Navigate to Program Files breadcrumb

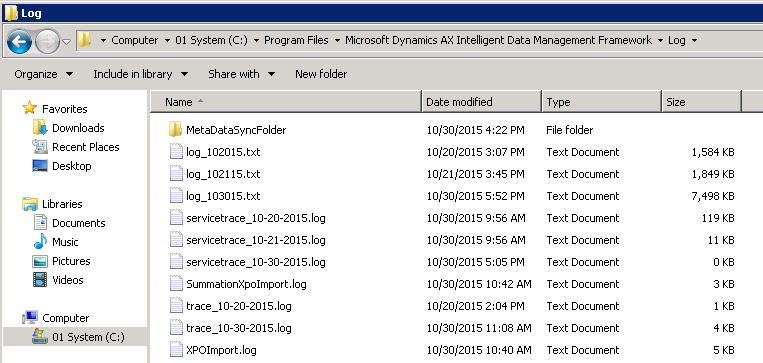click(x=296, y=40)
